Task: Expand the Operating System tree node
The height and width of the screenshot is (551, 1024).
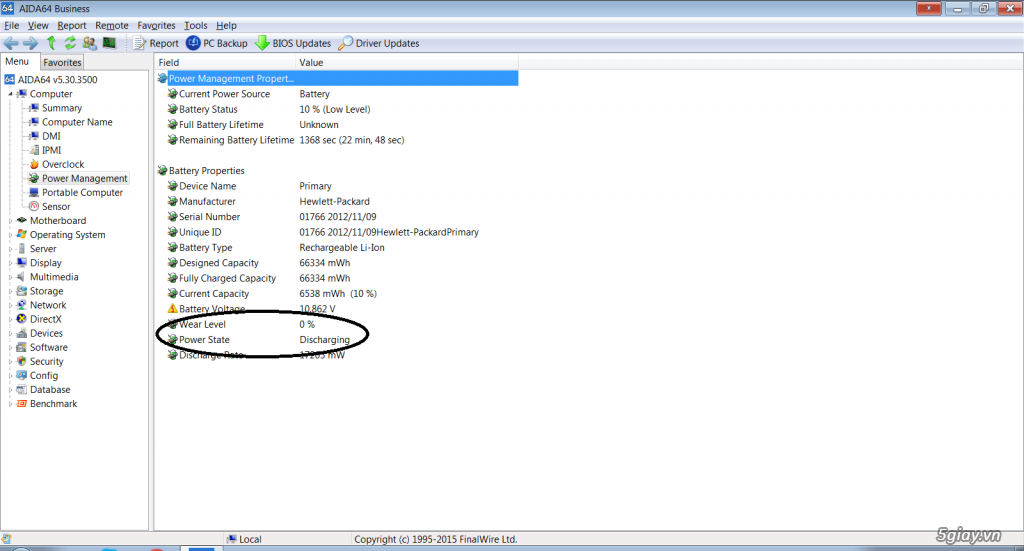Action: pos(11,235)
